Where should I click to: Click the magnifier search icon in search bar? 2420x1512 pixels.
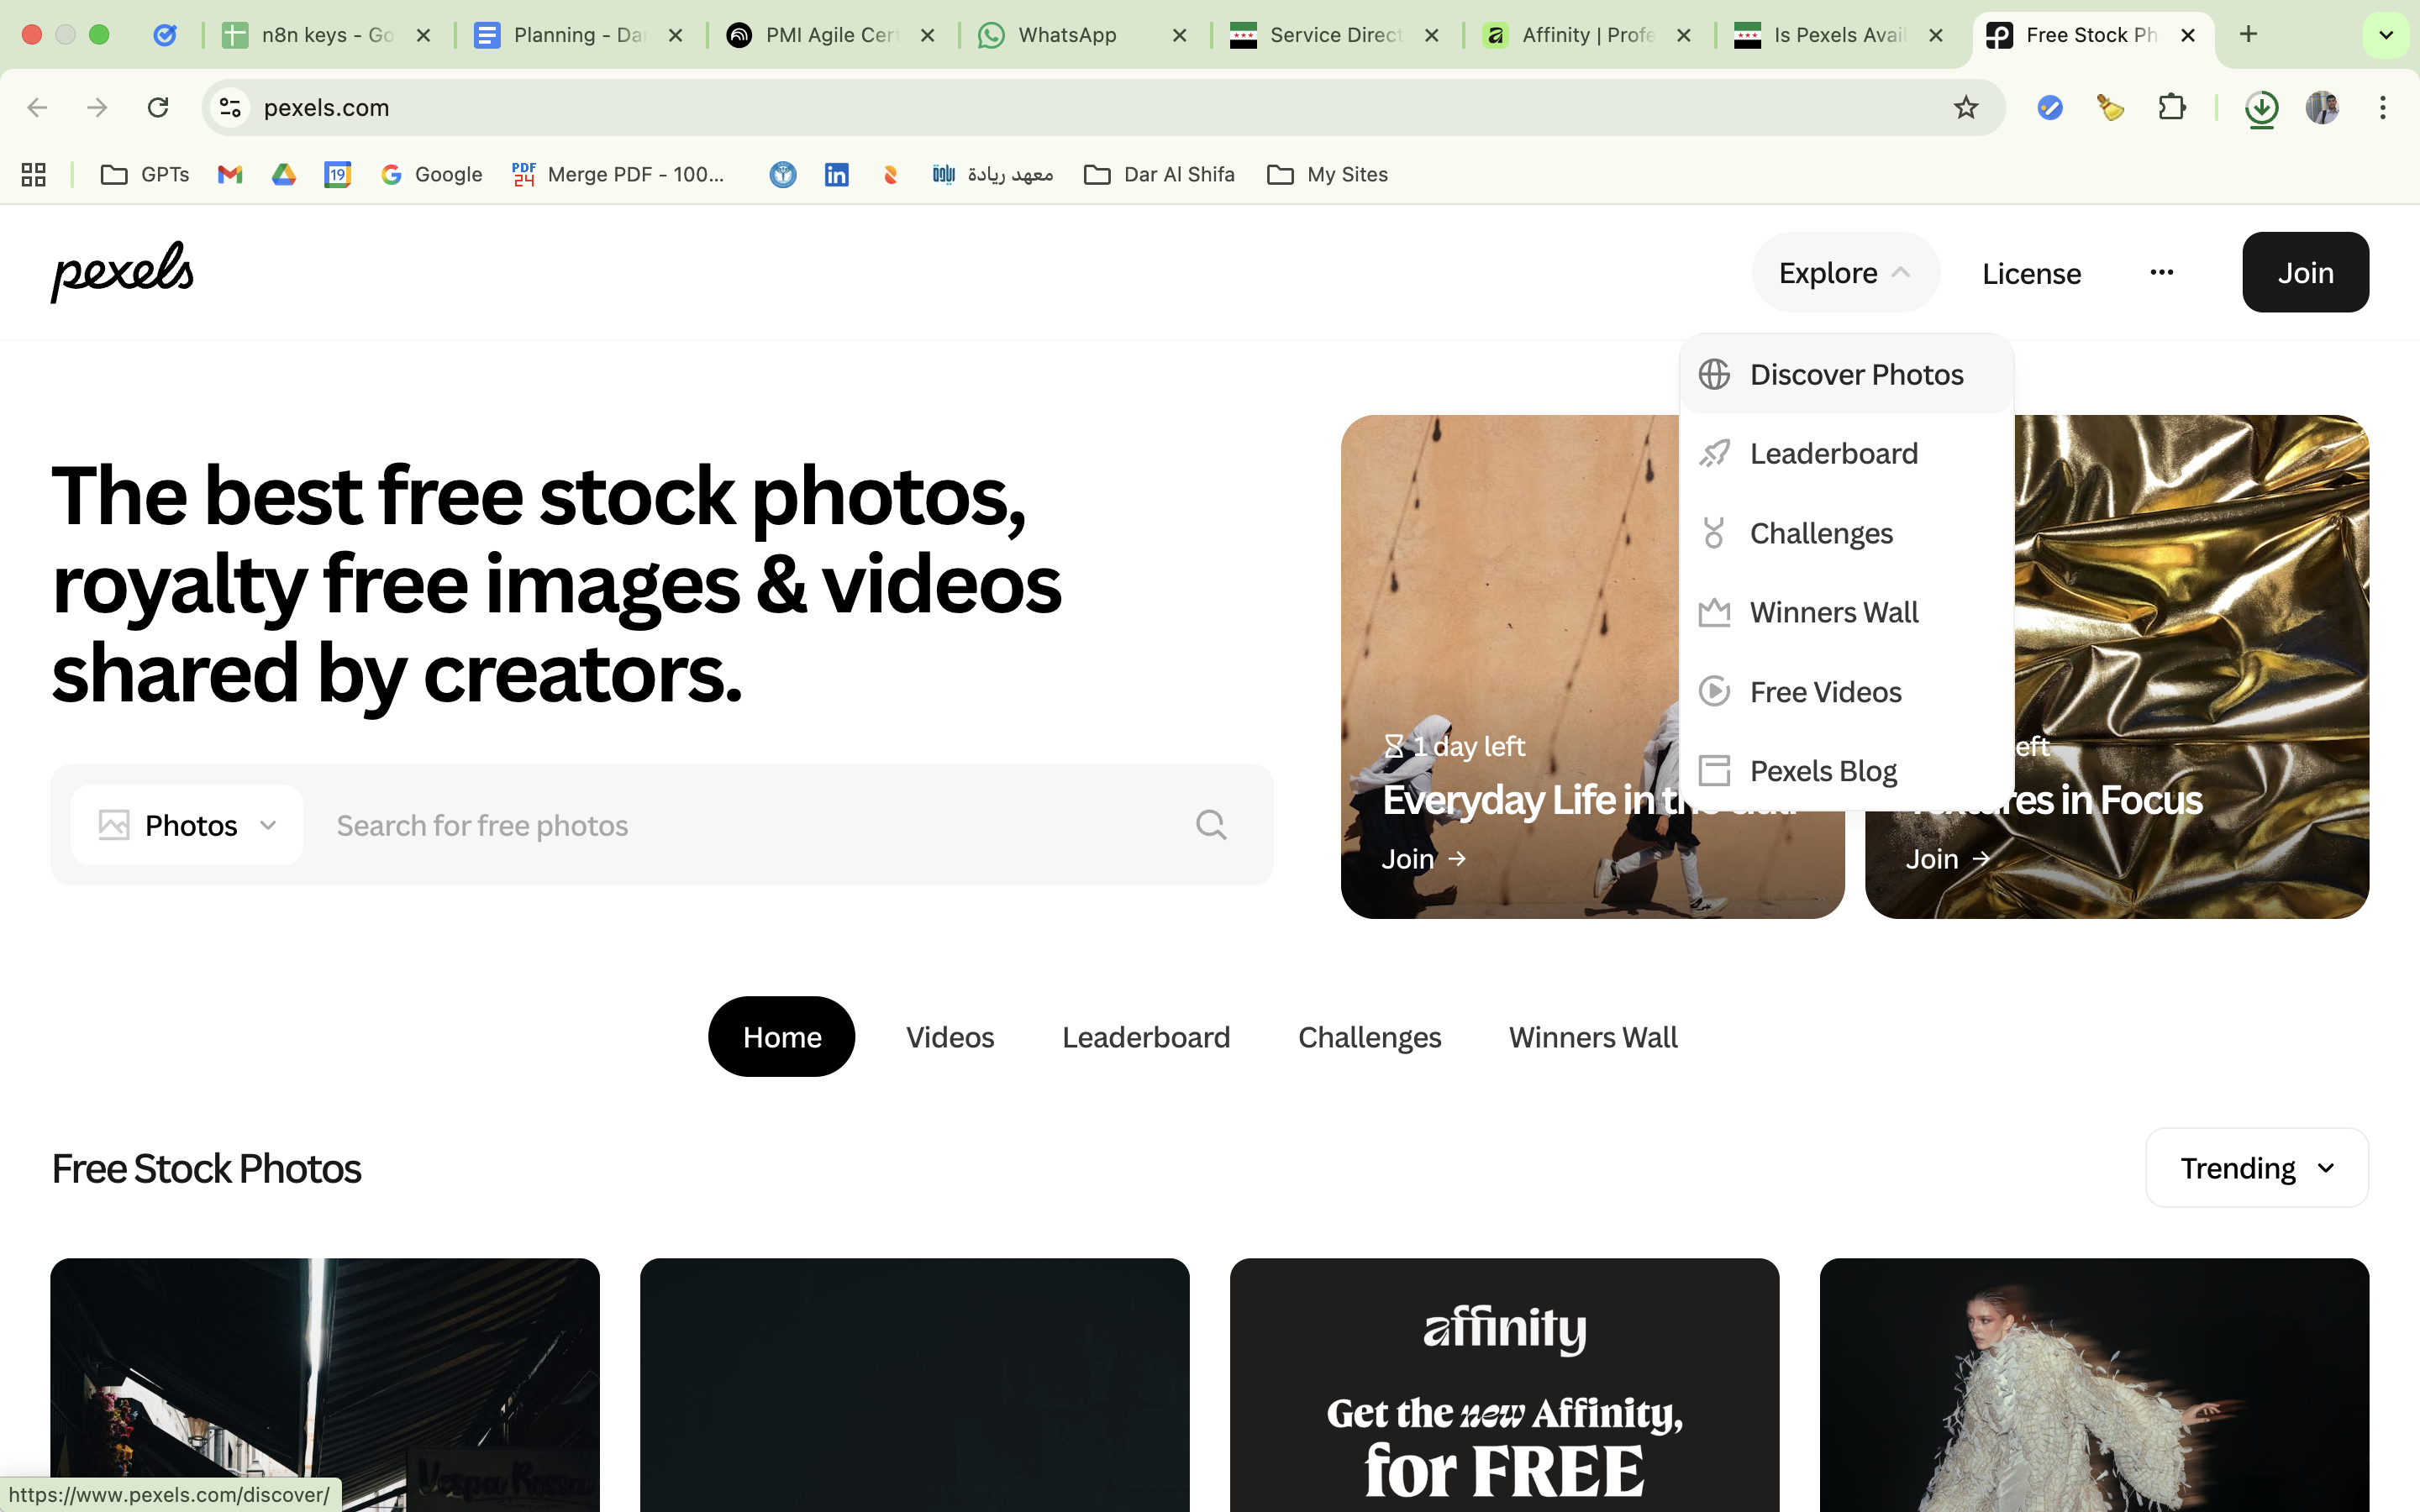[x=1210, y=825]
